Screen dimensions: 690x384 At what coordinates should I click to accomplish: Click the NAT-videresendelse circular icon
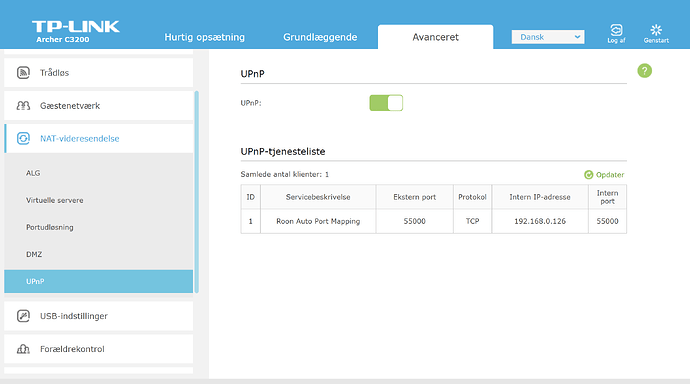(23, 139)
